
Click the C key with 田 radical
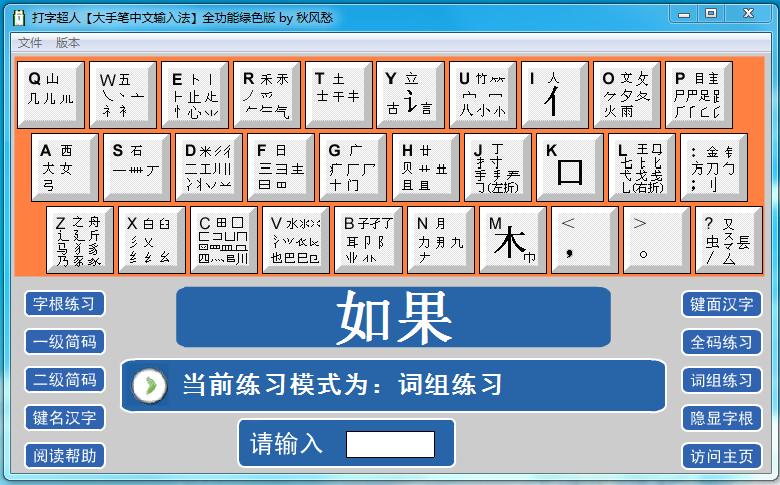(x=224, y=240)
